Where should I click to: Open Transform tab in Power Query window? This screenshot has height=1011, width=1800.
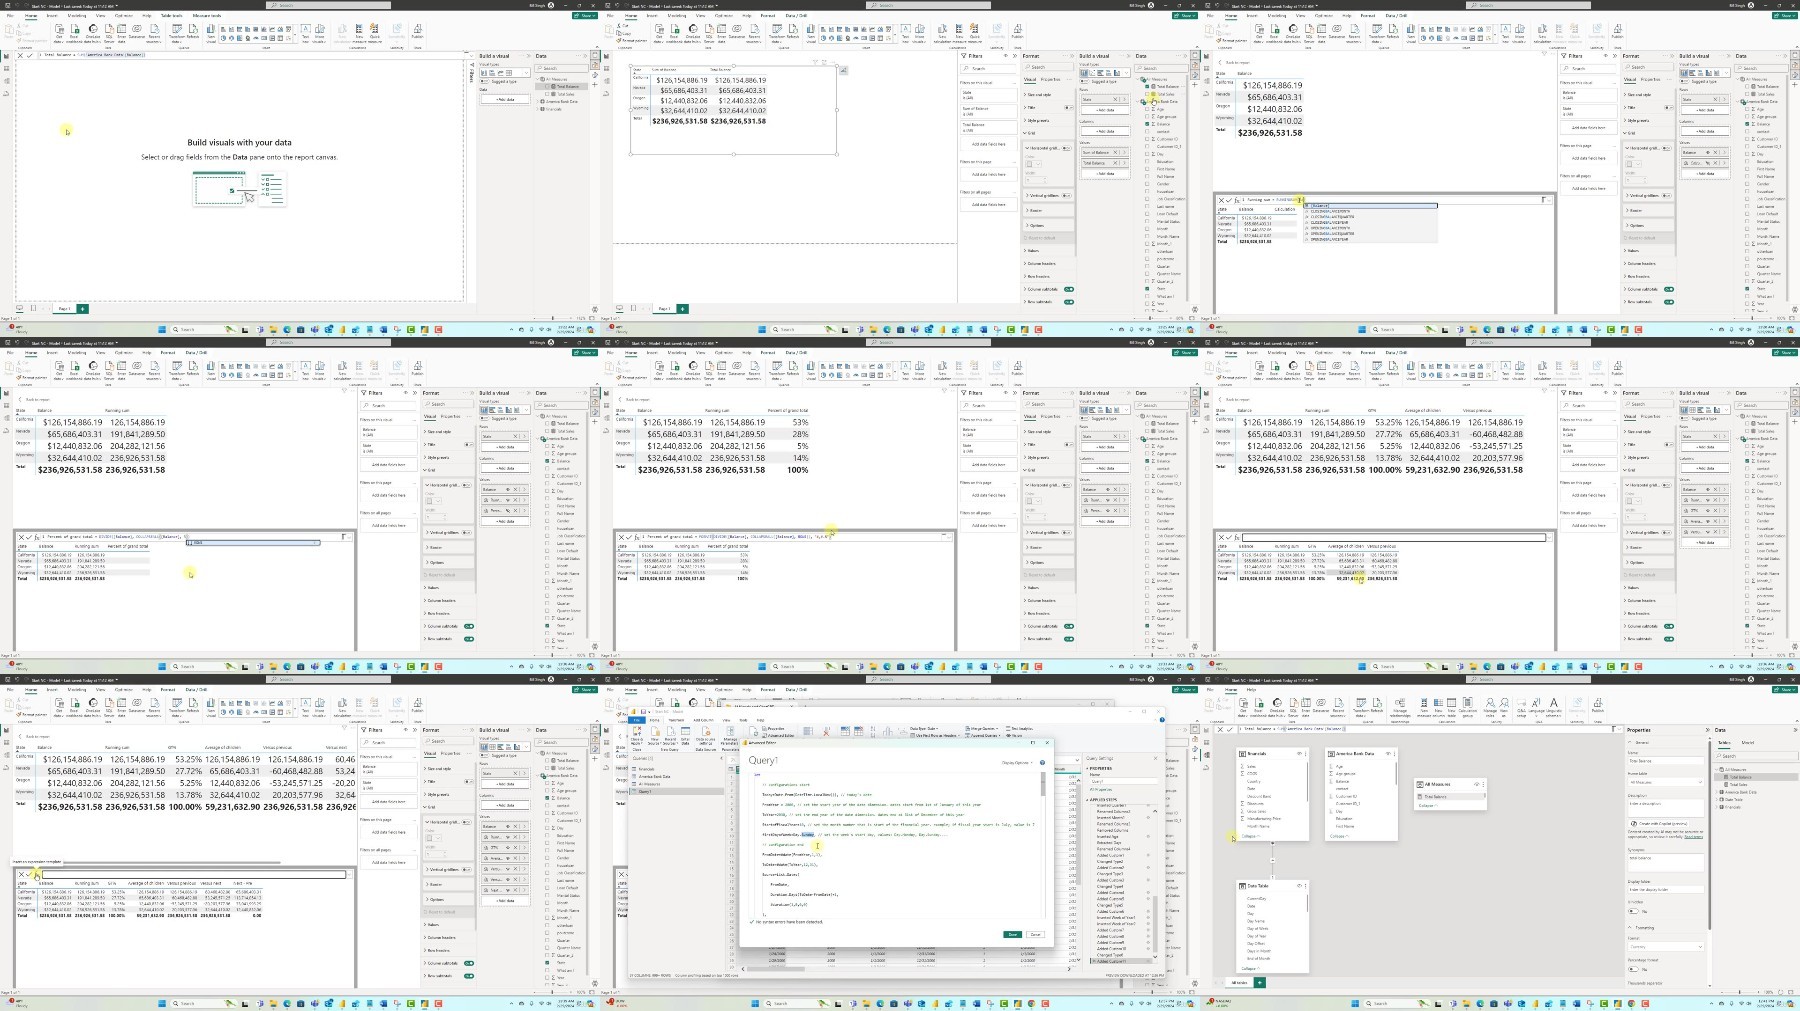676,720
